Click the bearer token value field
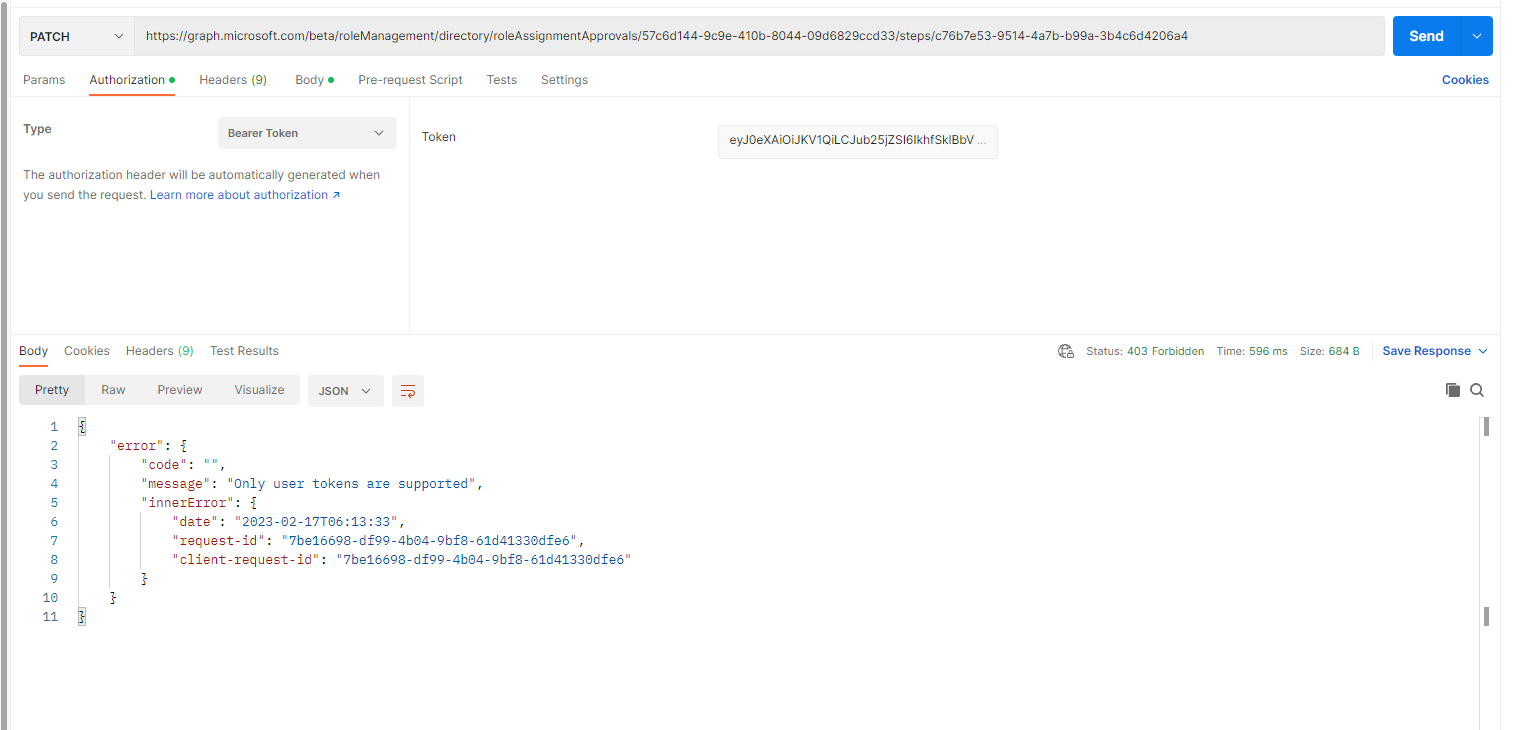The image size is (1532, 730). pos(857,141)
